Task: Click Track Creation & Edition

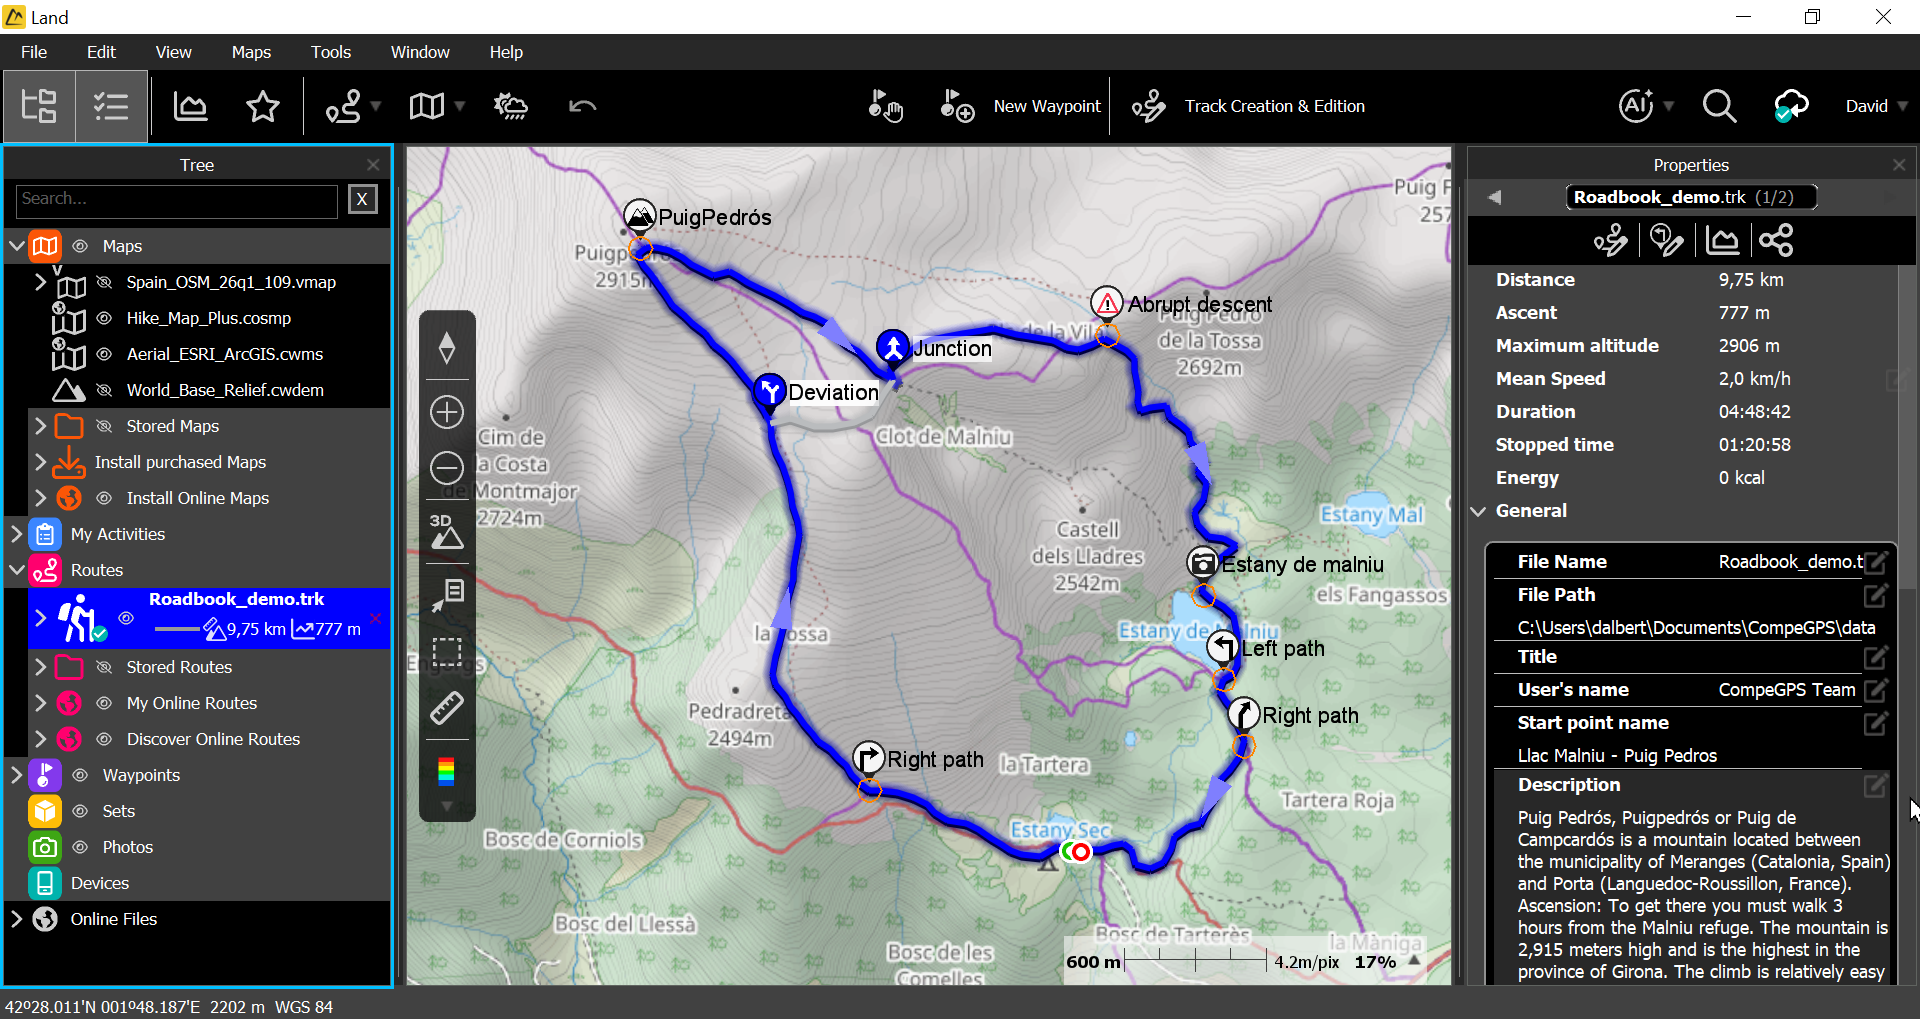Action: coord(1248,106)
